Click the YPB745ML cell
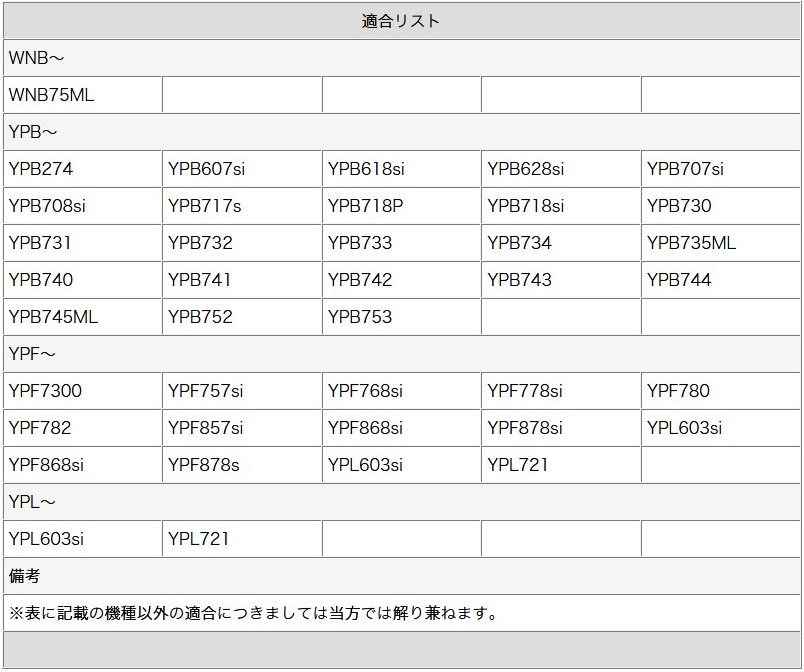804x672 pixels. tap(83, 317)
